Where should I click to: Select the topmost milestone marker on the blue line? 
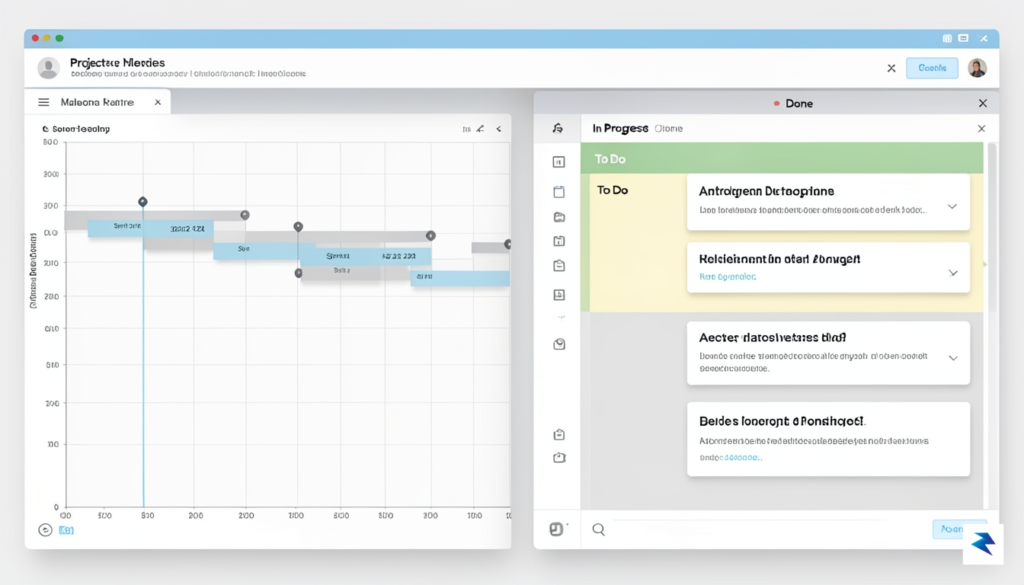tap(142, 202)
